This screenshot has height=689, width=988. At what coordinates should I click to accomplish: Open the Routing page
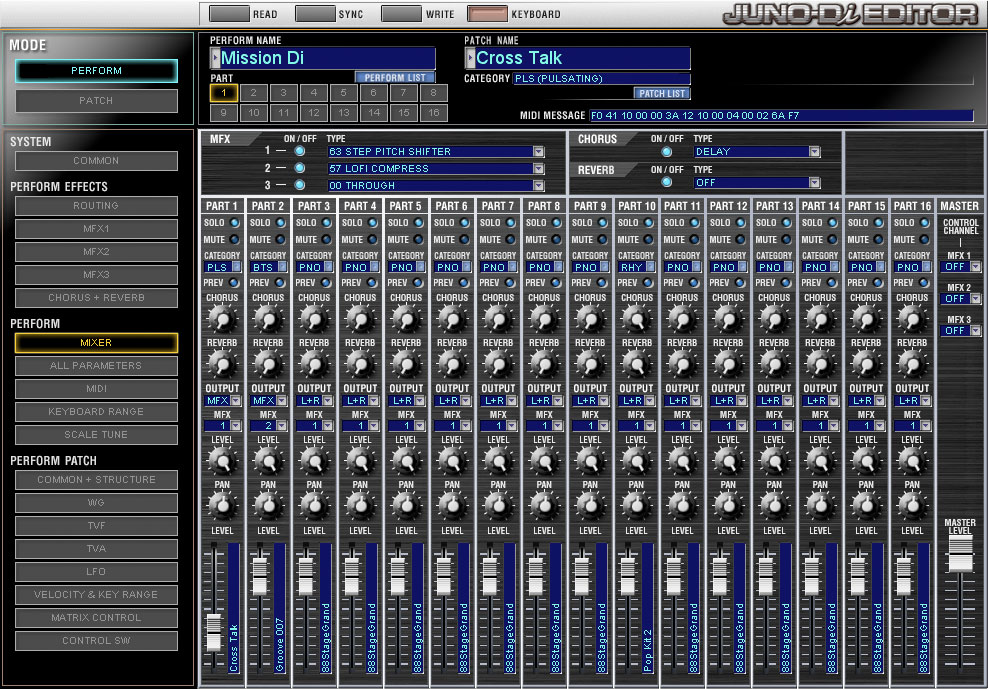[x=96, y=206]
